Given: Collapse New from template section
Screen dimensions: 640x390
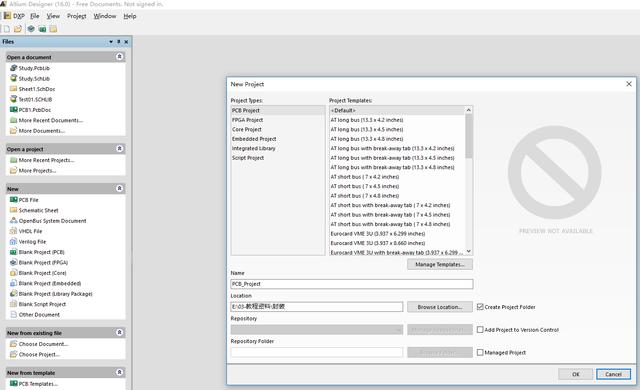Looking at the screenshot, I should point(119,372).
